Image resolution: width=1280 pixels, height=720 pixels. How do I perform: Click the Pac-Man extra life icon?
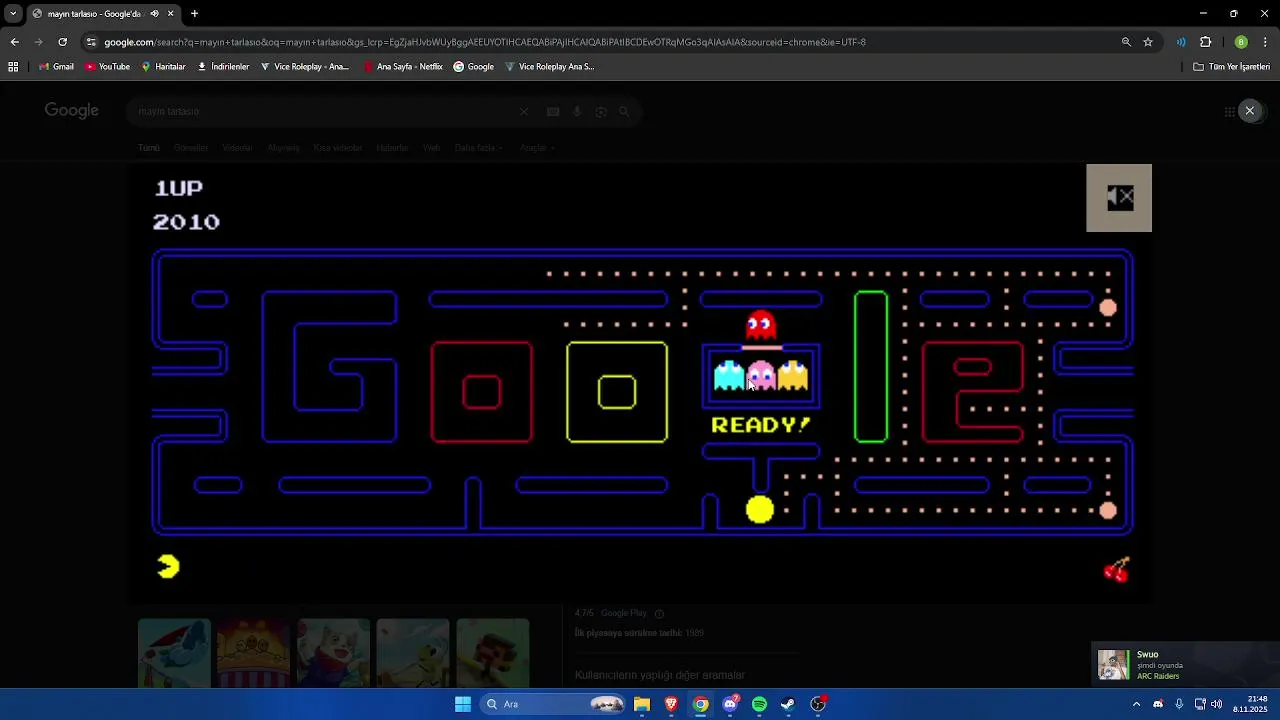click(x=168, y=567)
